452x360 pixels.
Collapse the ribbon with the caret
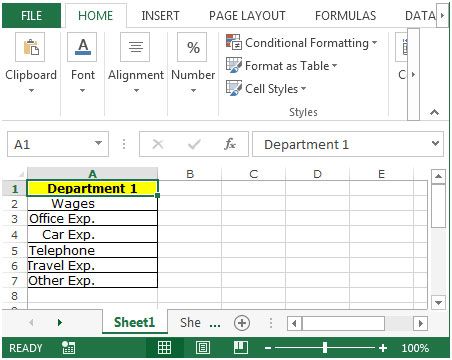tap(434, 112)
